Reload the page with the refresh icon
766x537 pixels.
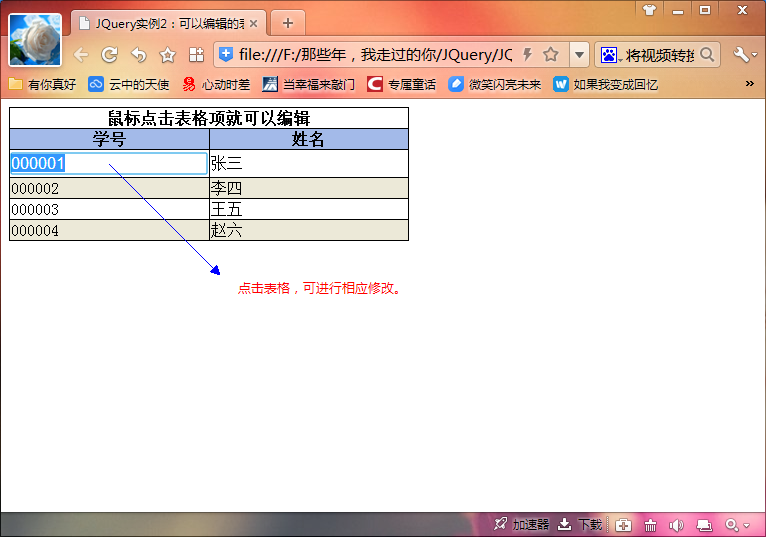109,55
